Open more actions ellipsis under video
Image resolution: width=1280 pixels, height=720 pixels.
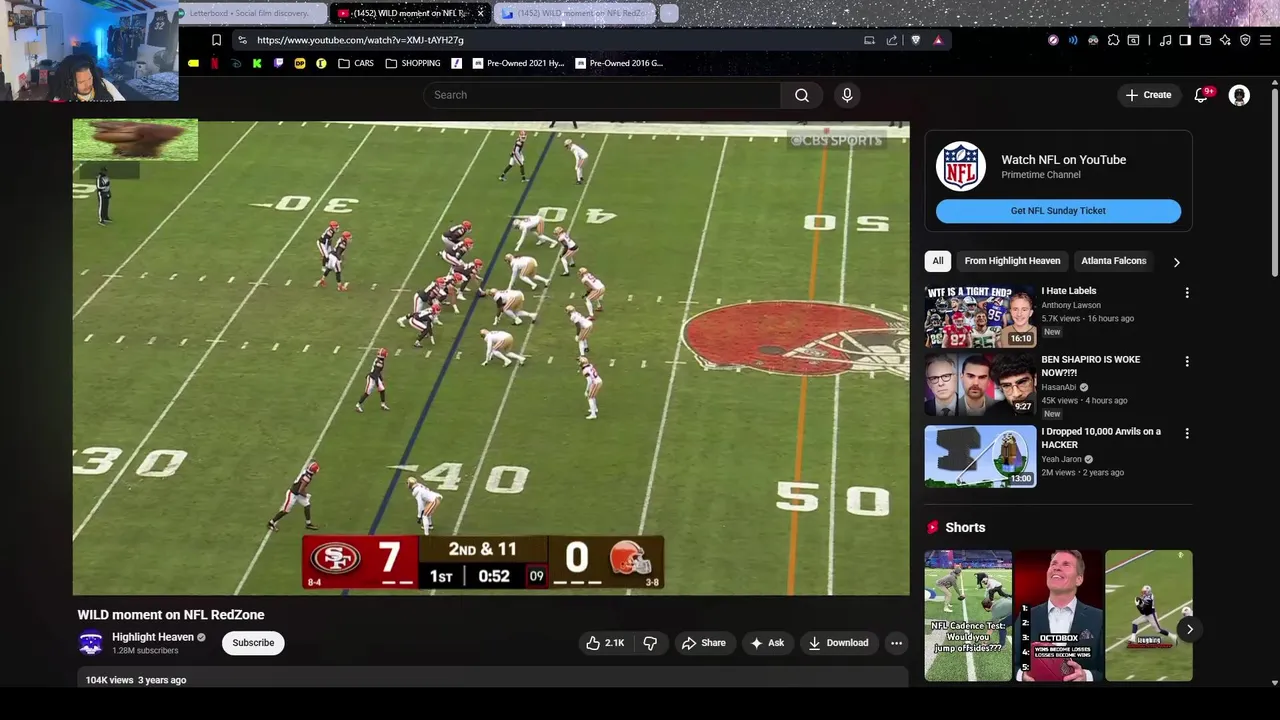[896, 643]
